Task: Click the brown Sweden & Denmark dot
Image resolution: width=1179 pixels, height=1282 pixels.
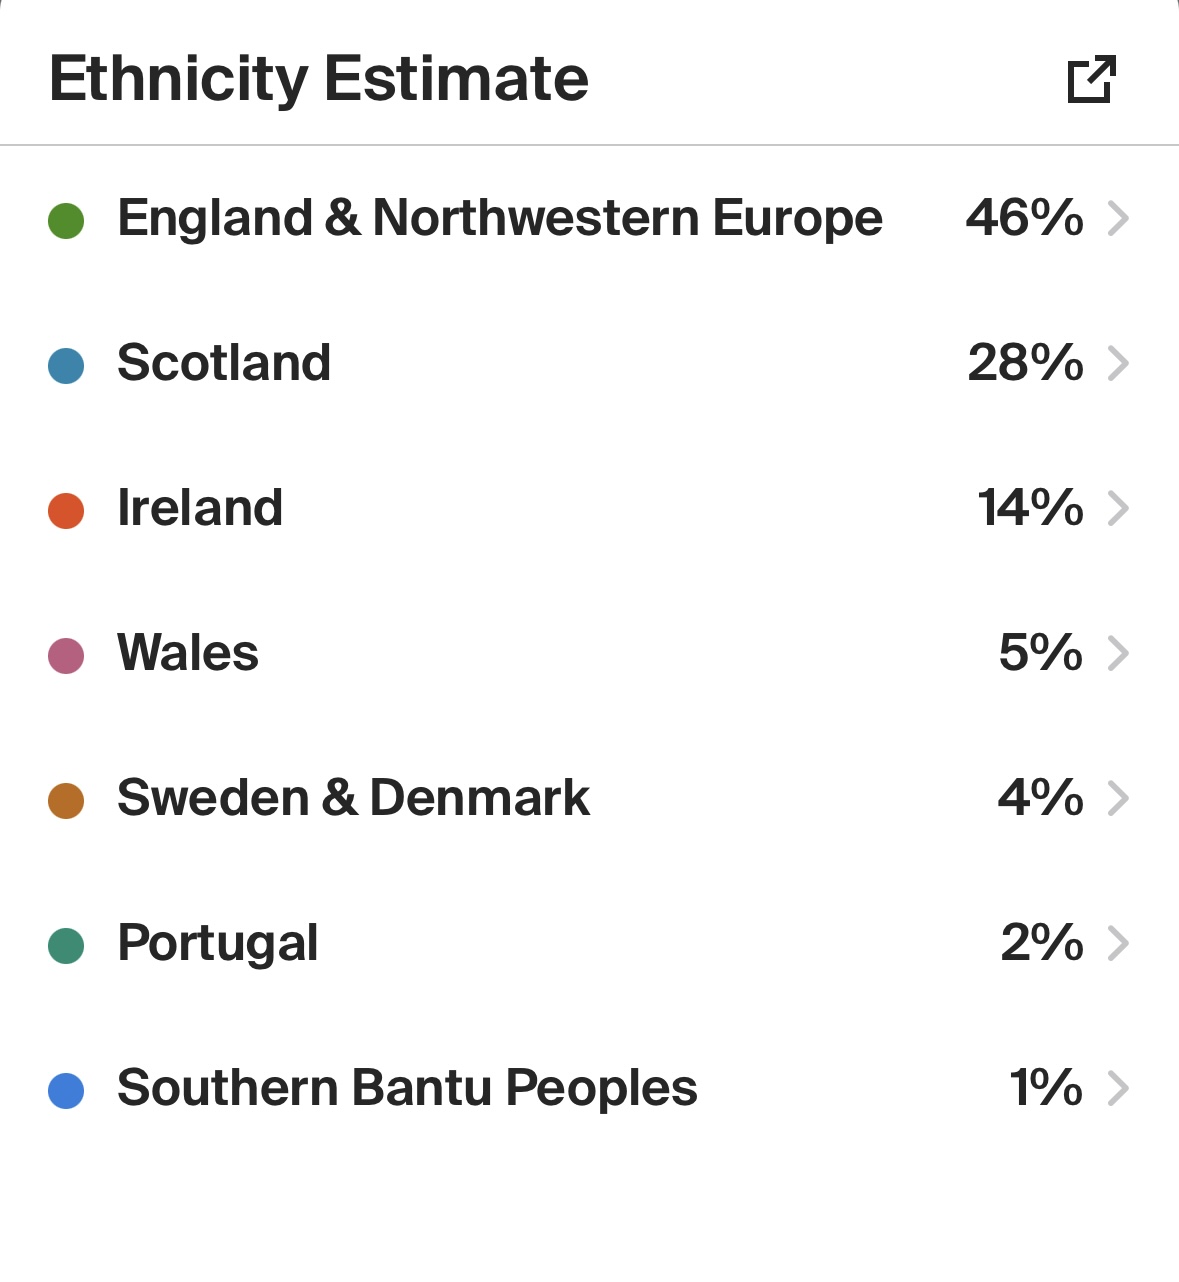Action: click(x=66, y=801)
